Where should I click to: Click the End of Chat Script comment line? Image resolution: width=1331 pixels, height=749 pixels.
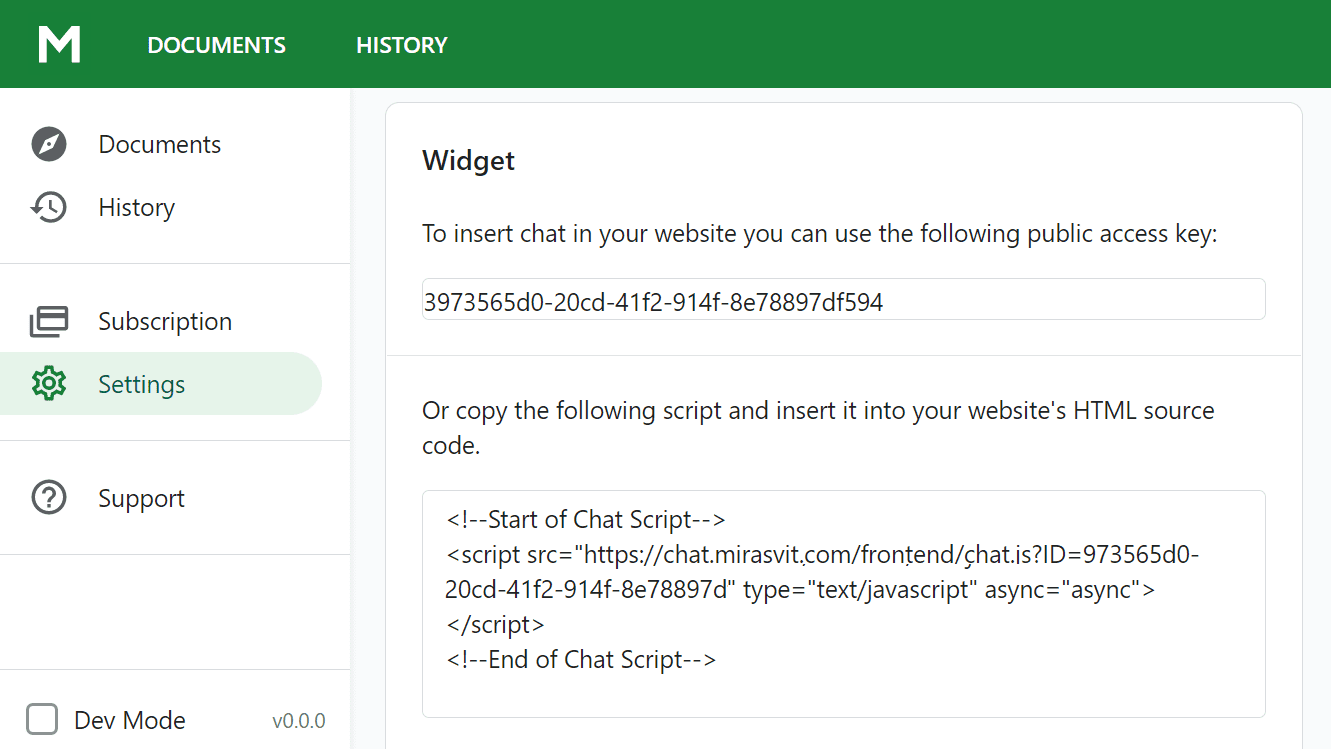pyautogui.click(x=581, y=660)
